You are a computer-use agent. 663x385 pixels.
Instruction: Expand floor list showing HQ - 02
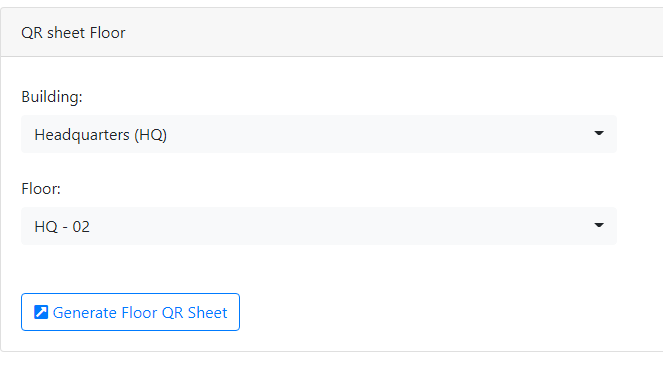[319, 226]
